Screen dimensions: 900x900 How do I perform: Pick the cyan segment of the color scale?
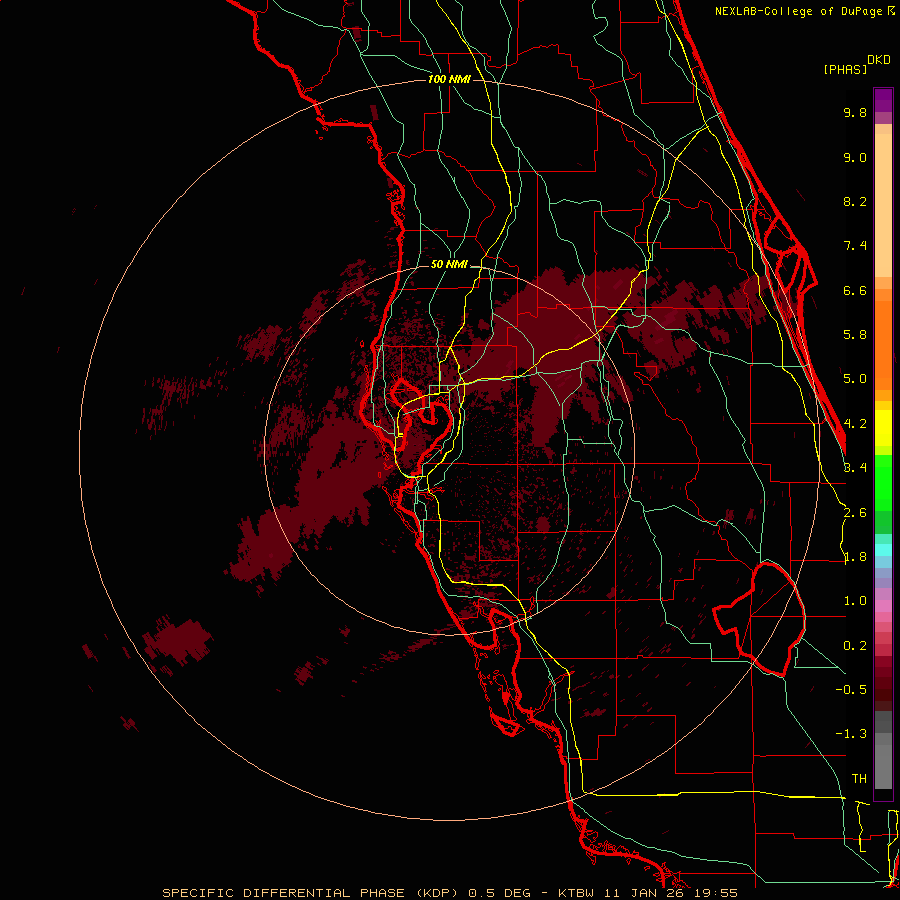883,550
